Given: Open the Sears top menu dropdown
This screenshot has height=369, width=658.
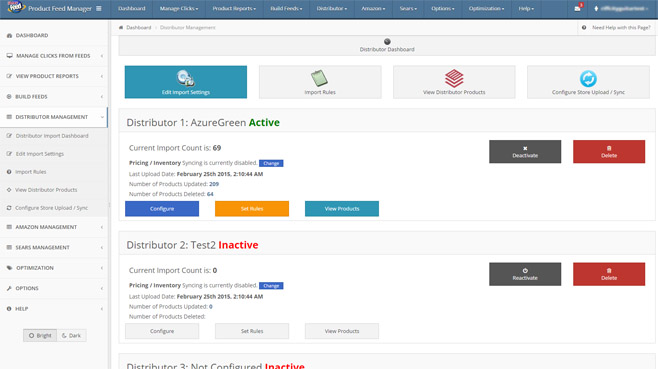Looking at the screenshot, I should click(408, 9).
